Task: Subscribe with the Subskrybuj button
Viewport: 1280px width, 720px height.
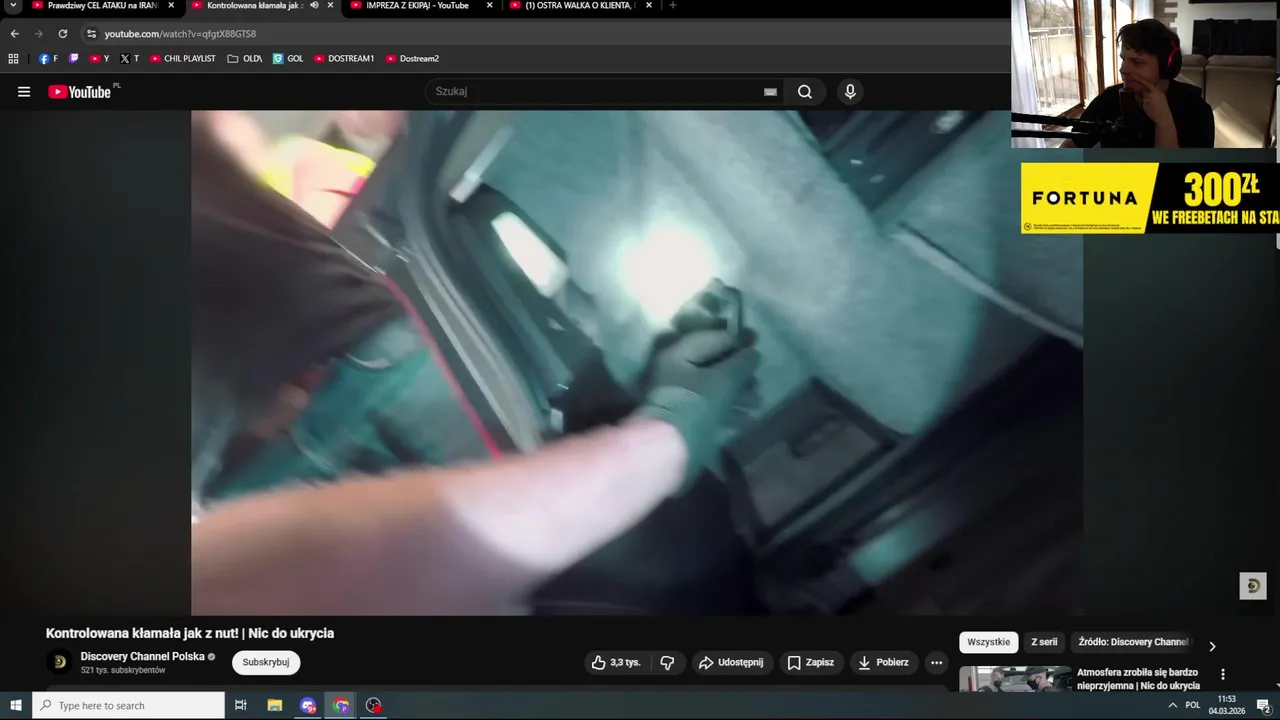Action: point(266,662)
